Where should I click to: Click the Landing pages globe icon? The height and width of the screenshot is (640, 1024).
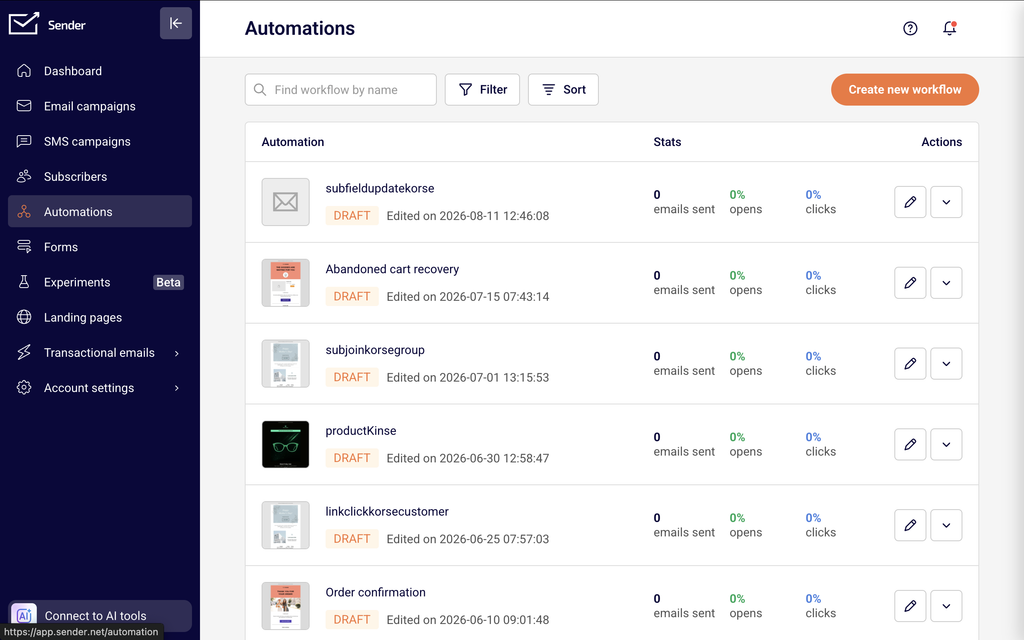click(x=24, y=317)
